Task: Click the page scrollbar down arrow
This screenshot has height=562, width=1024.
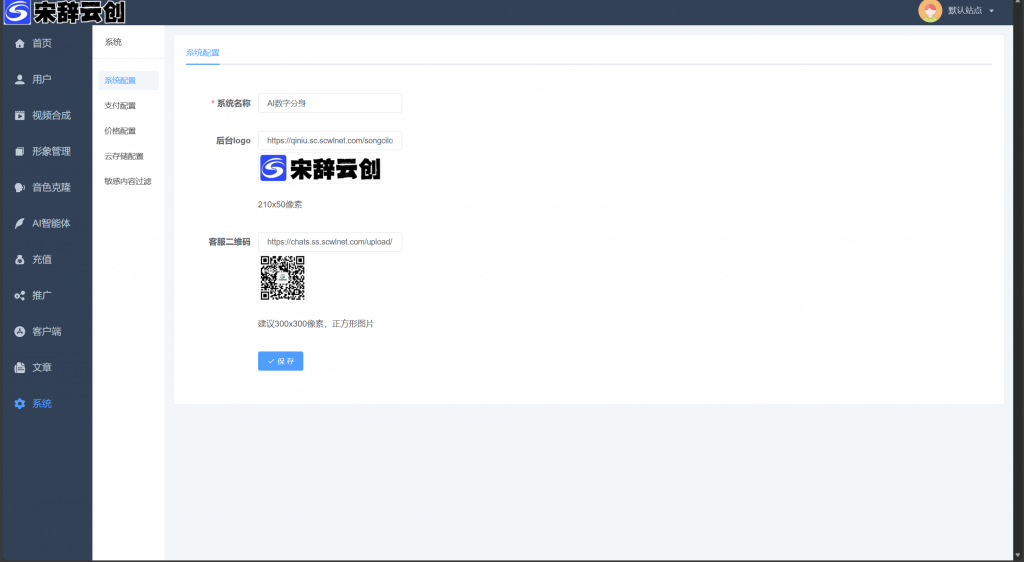Action: 1018,555
